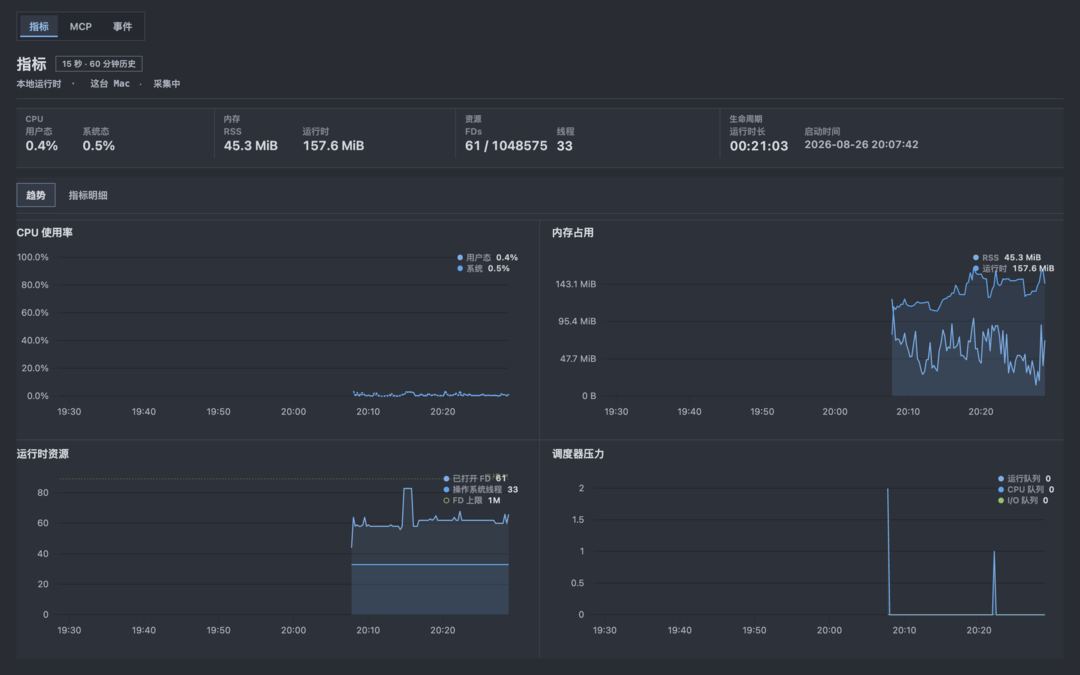Click the 系统态 0.5% CPU value
Screen dimensions: 1080x675
(x=98, y=145)
